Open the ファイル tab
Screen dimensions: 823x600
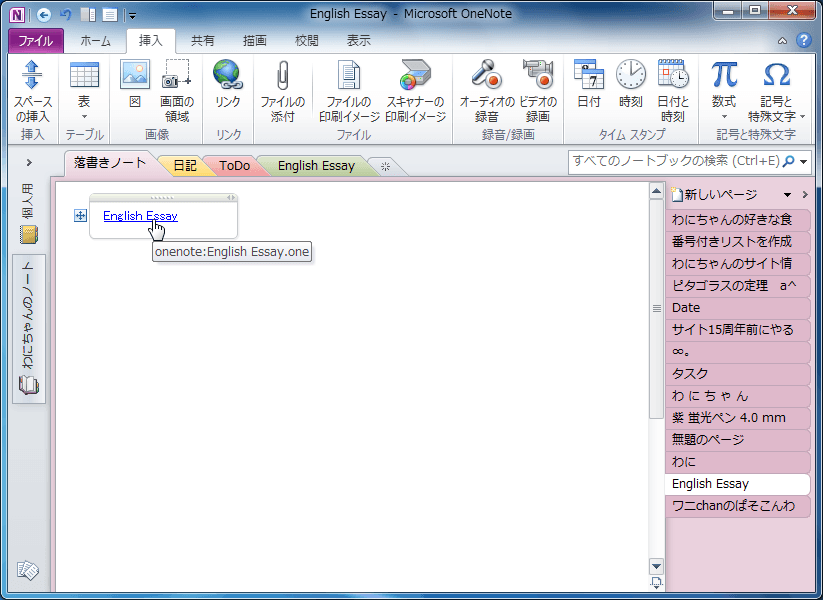pos(36,40)
